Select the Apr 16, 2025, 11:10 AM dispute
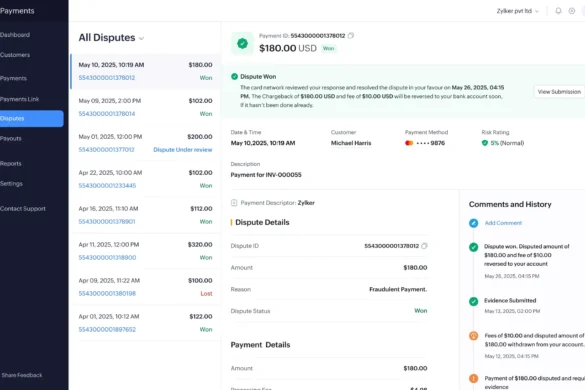Viewport: 585px width, 390px height. [x=146, y=215]
